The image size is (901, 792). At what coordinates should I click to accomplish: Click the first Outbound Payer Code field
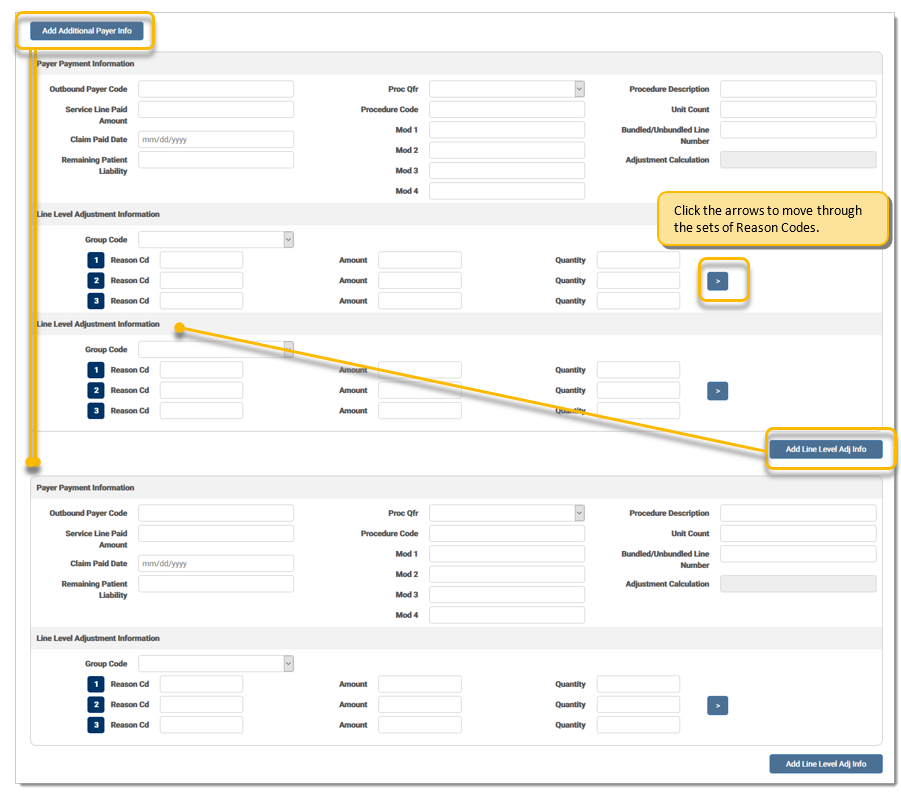click(x=215, y=89)
